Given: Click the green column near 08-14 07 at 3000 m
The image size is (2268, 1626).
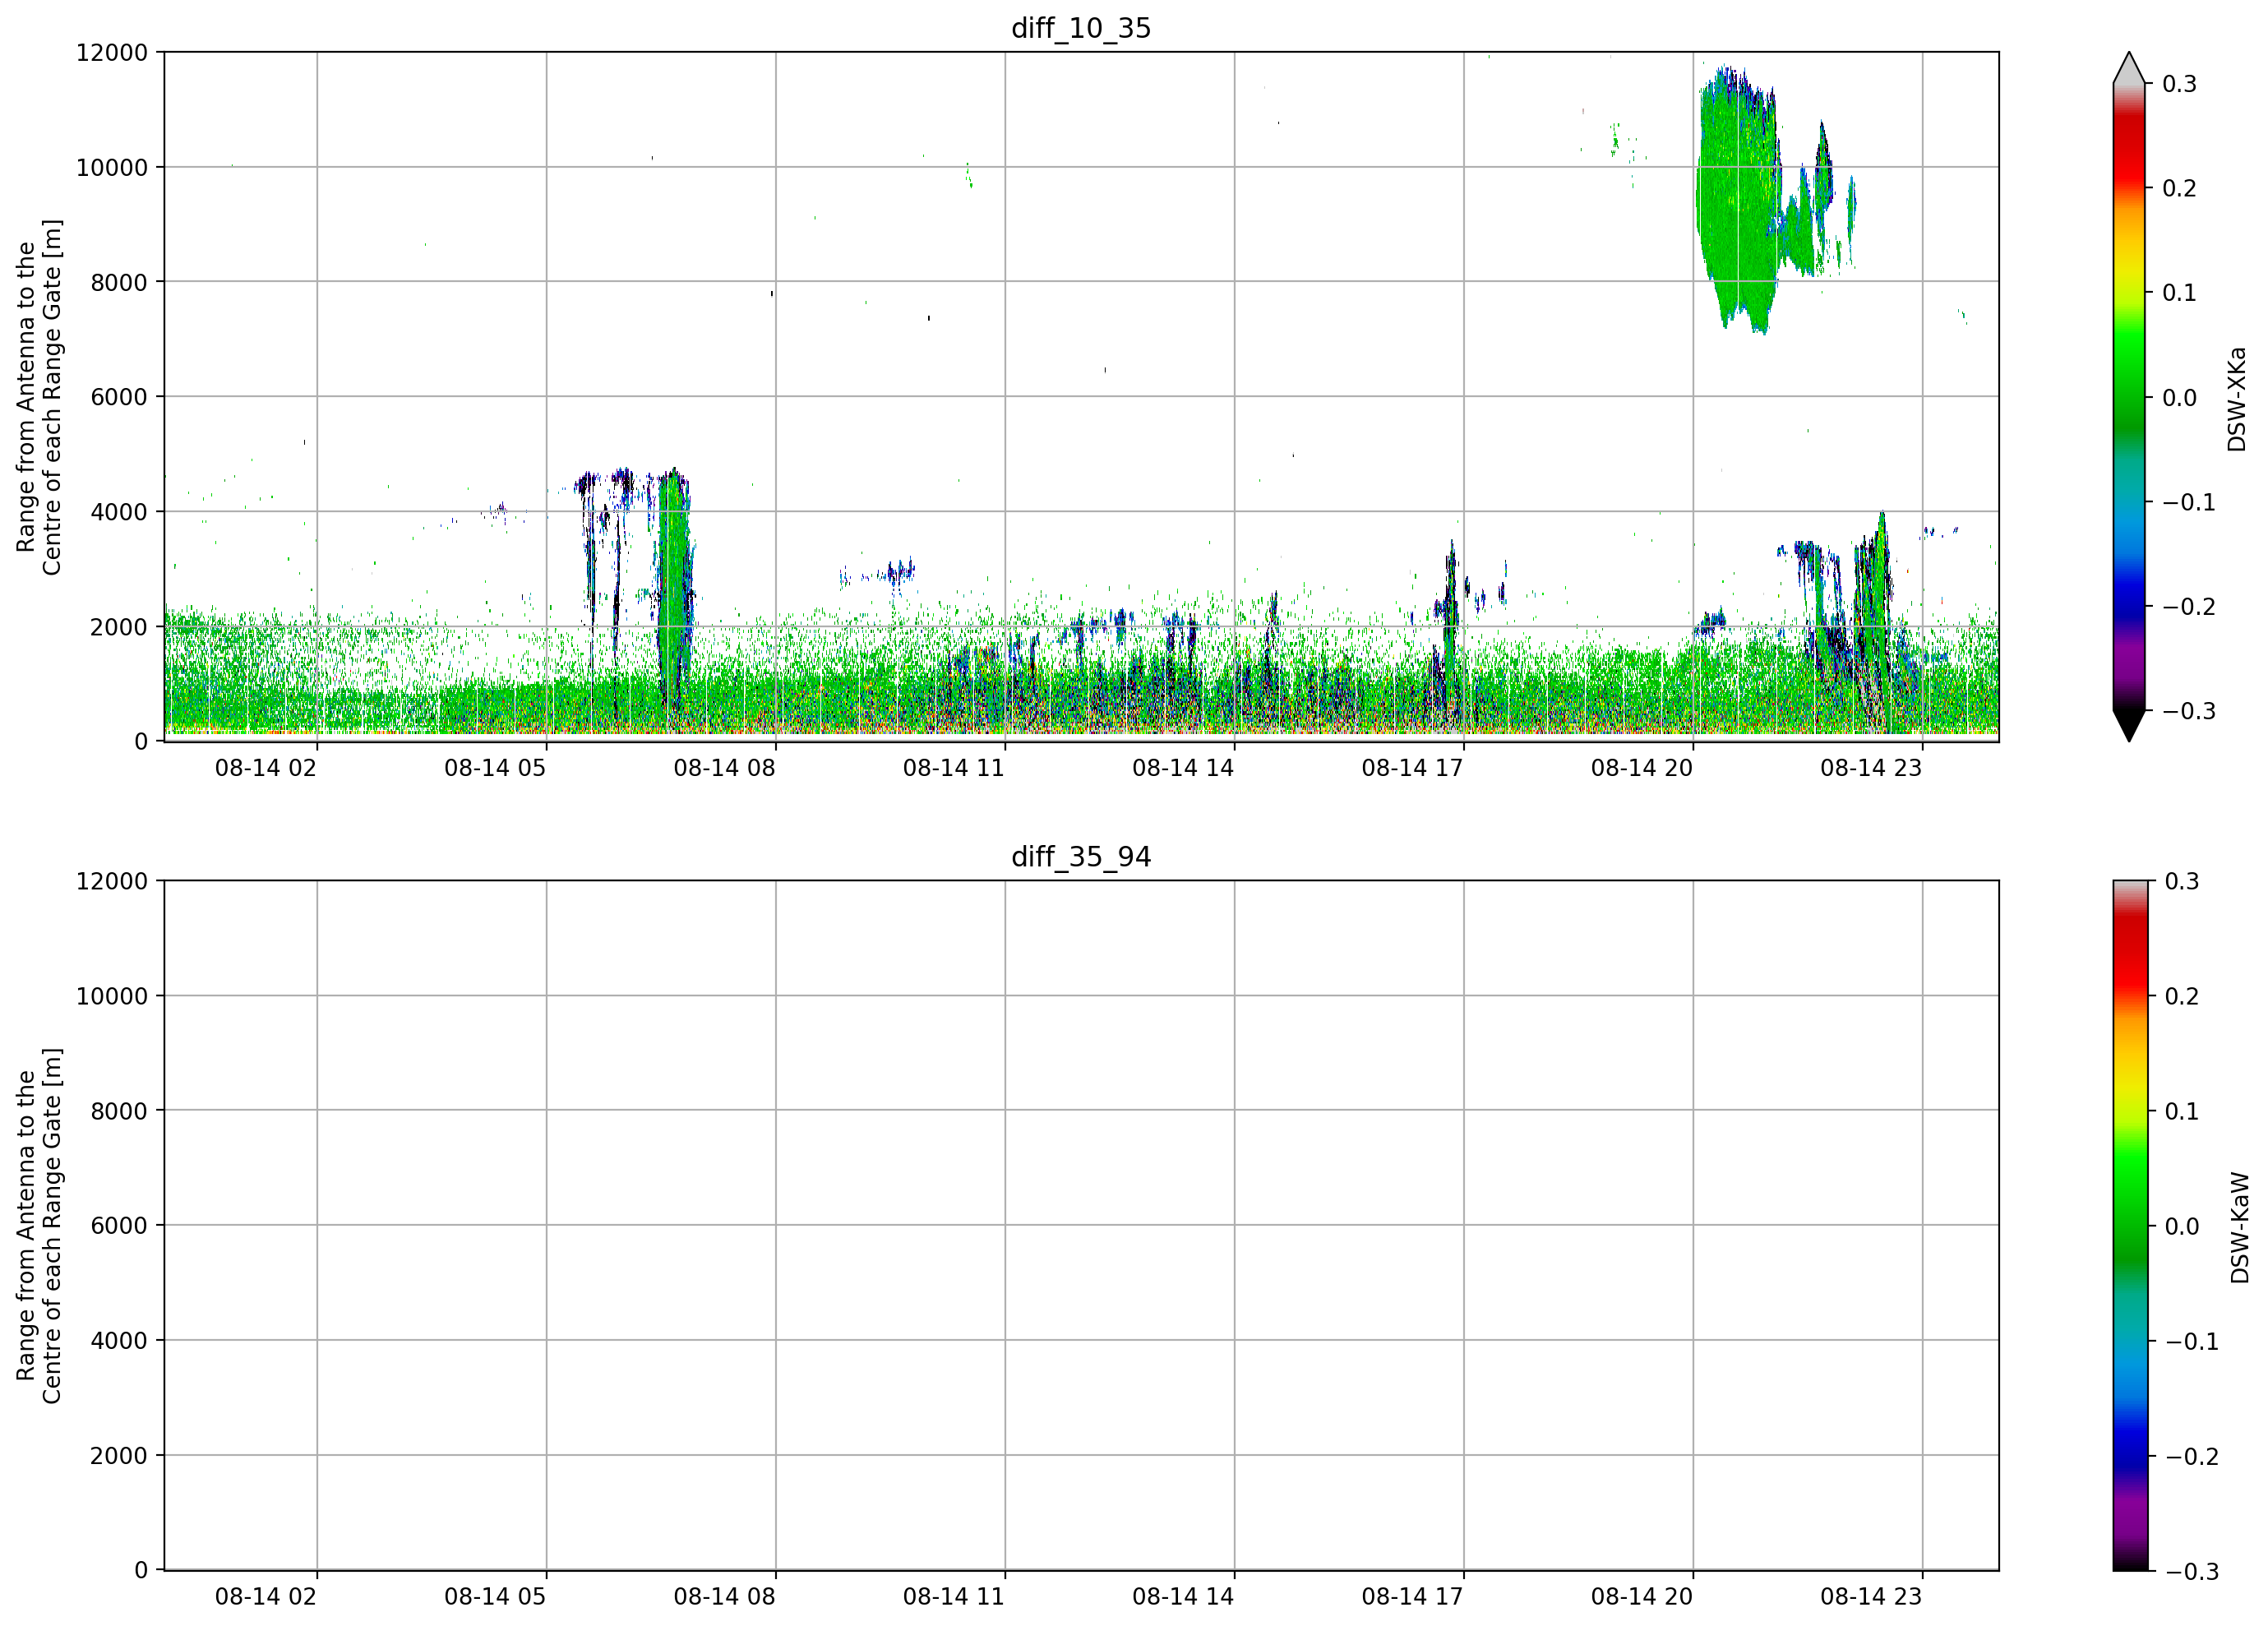Looking at the screenshot, I should tap(674, 590).
